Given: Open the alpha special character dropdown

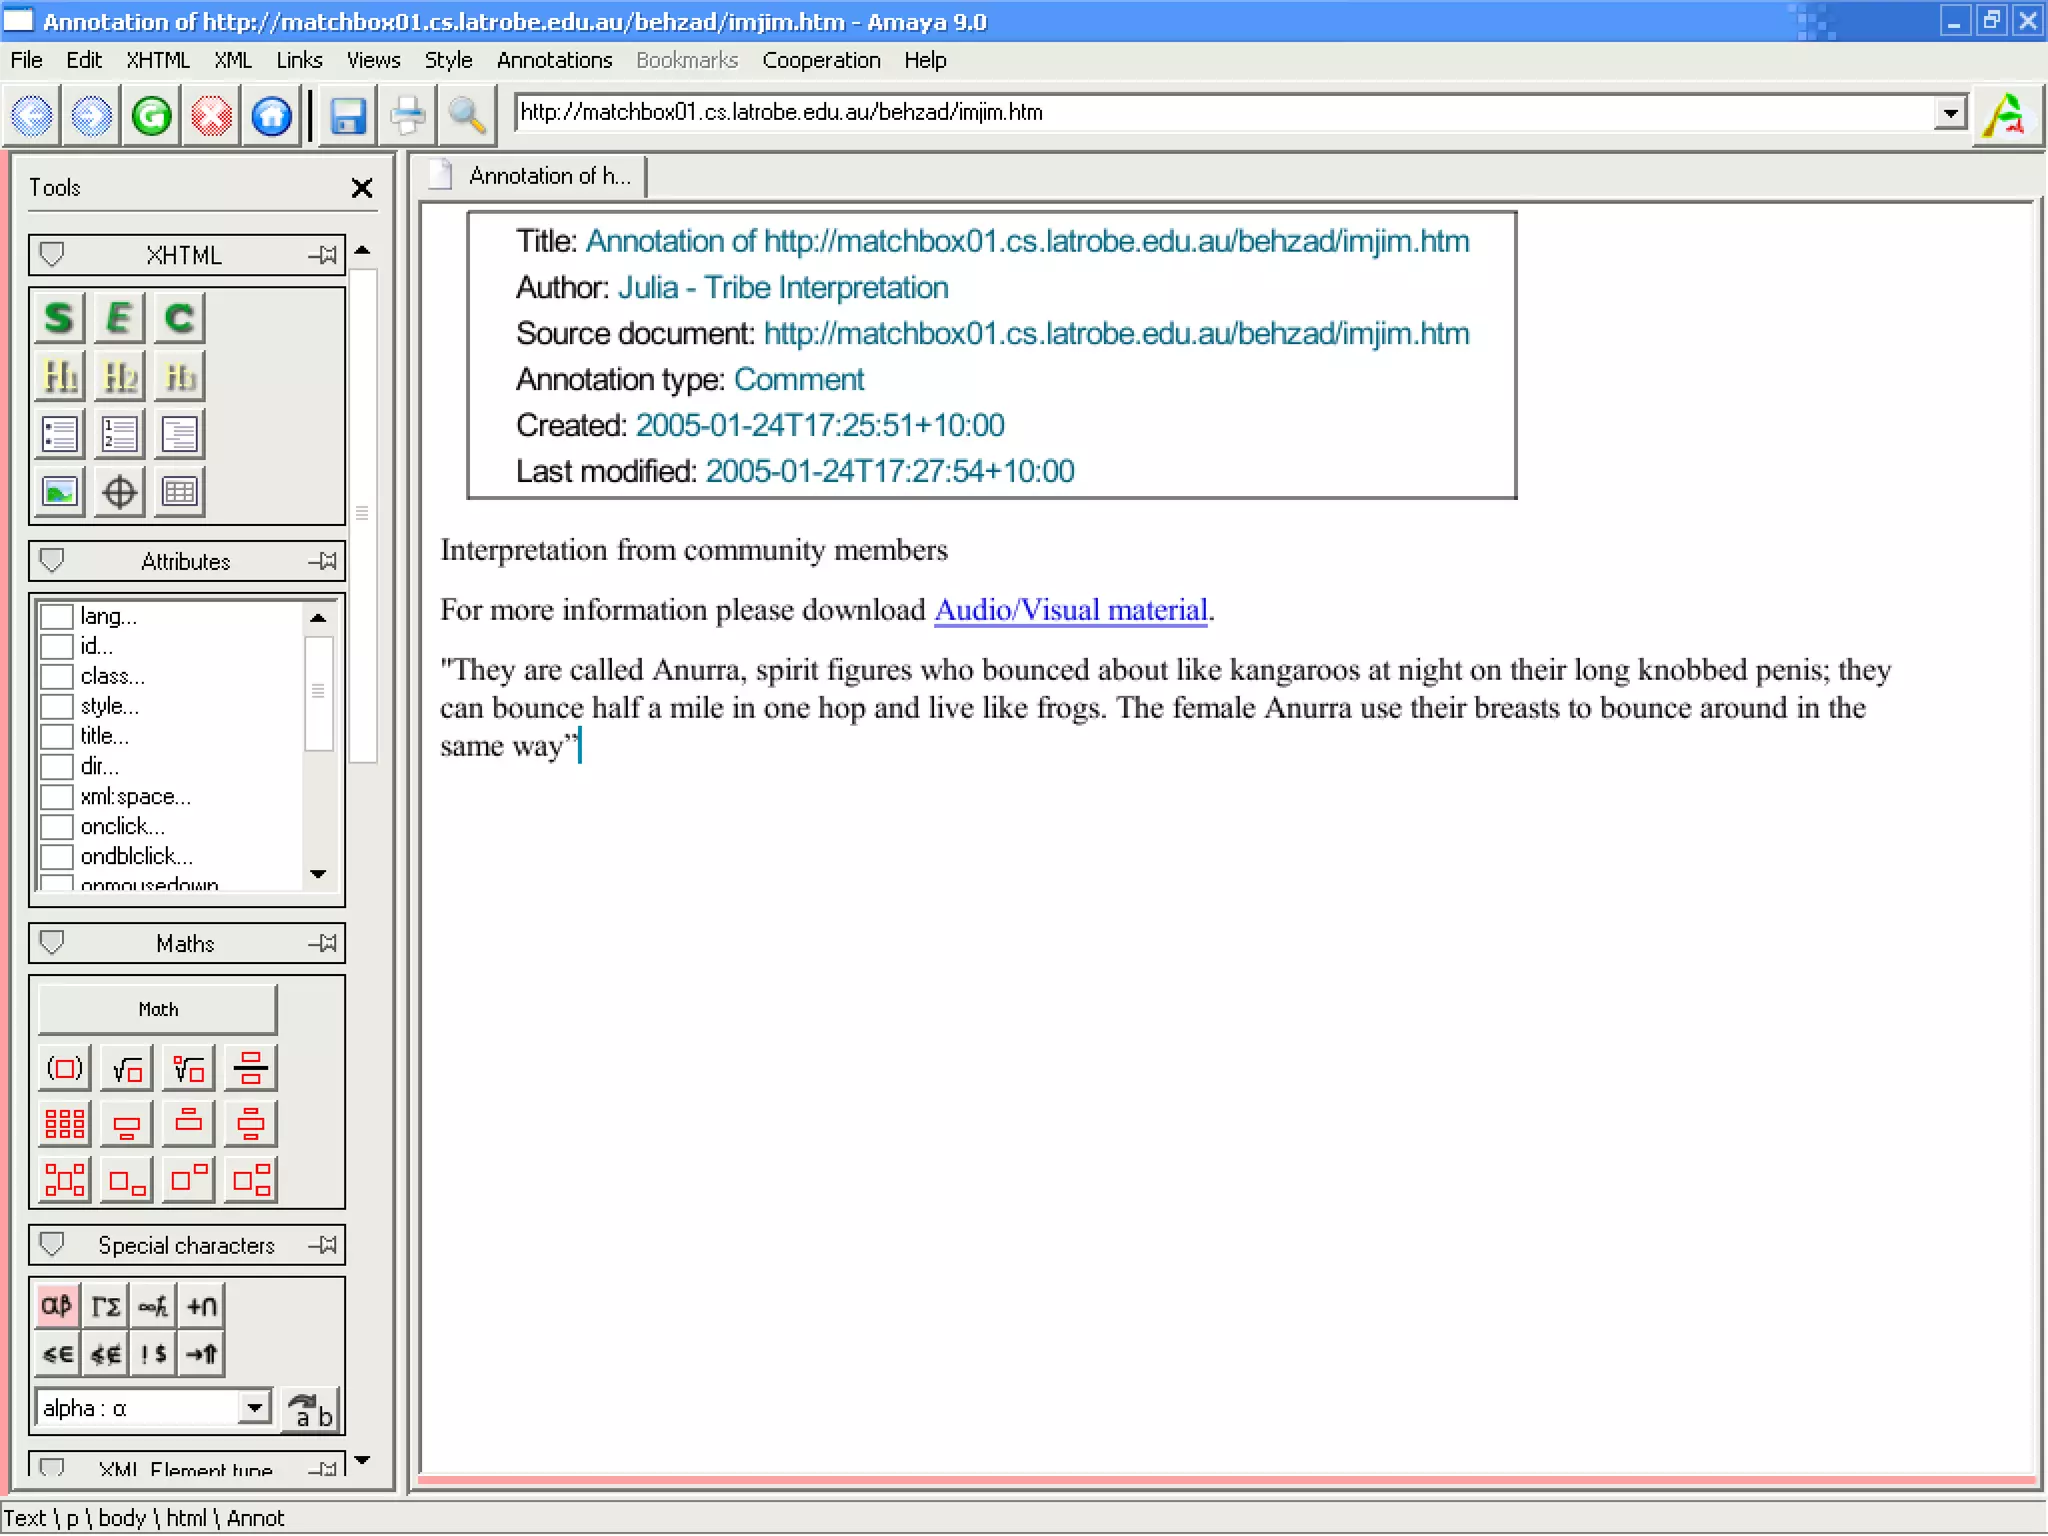Looking at the screenshot, I should (x=255, y=1408).
